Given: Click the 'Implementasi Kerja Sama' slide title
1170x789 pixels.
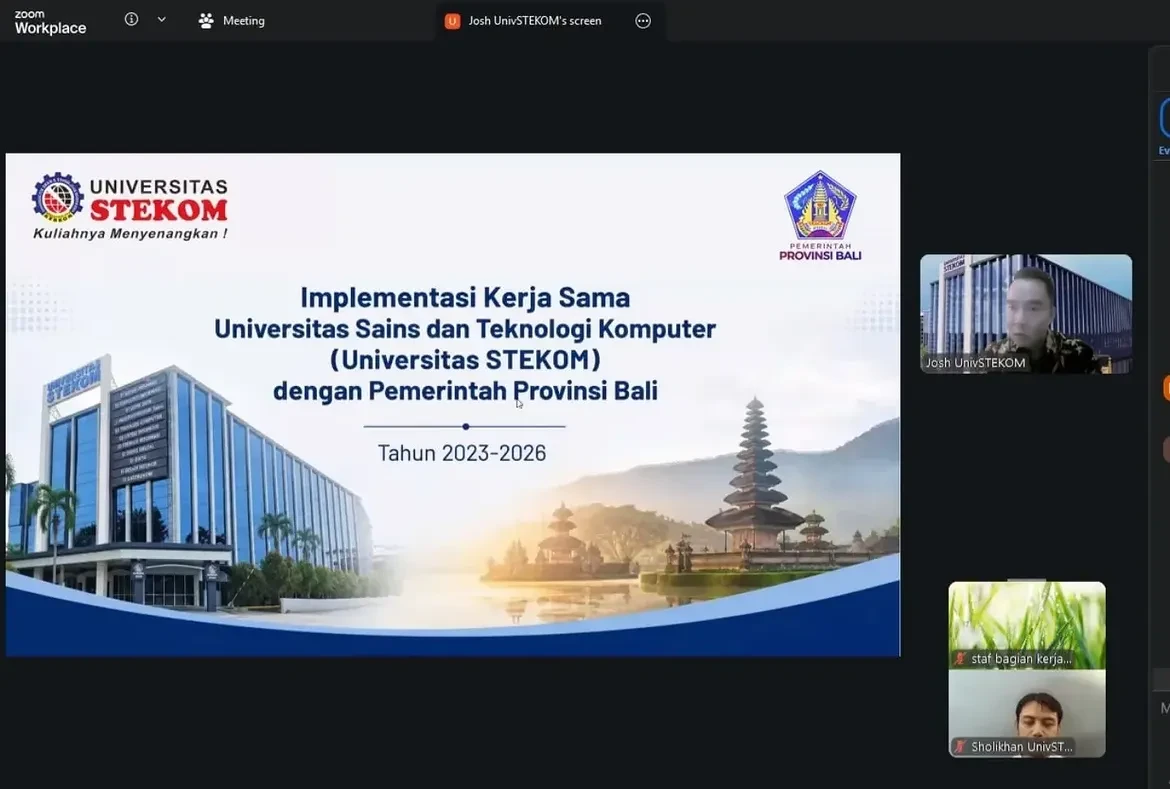Looking at the screenshot, I should (465, 297).
